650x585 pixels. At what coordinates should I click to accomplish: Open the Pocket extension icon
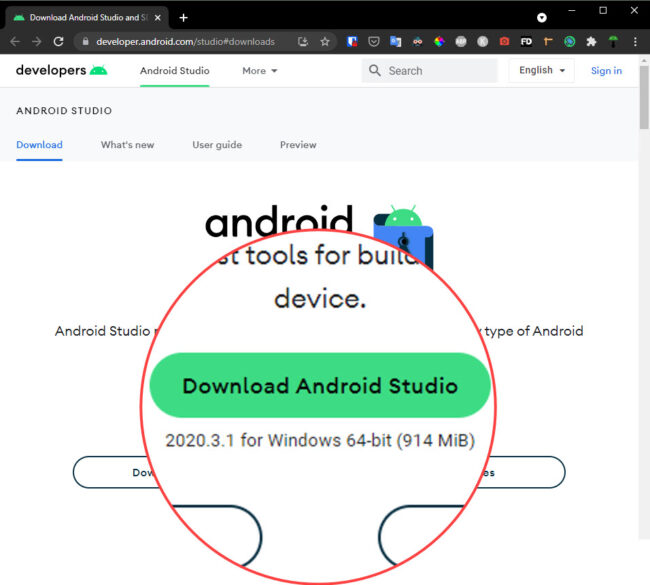[x=374, y=41]
